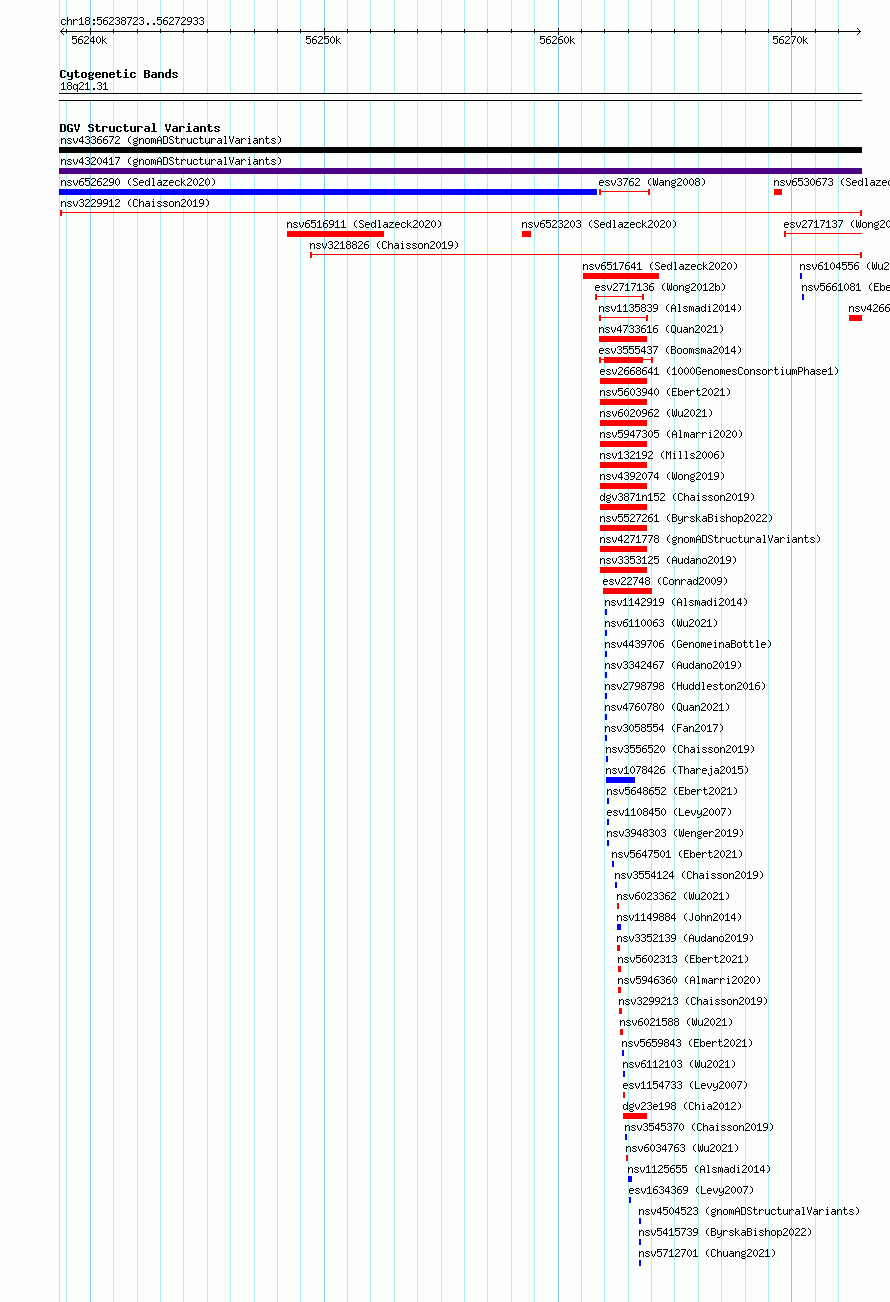890x1302 pixels.
Task: Open variant nsv4439706 (GenomeinaBottle)
Action: pyautogui.click(x=688, y=644)
